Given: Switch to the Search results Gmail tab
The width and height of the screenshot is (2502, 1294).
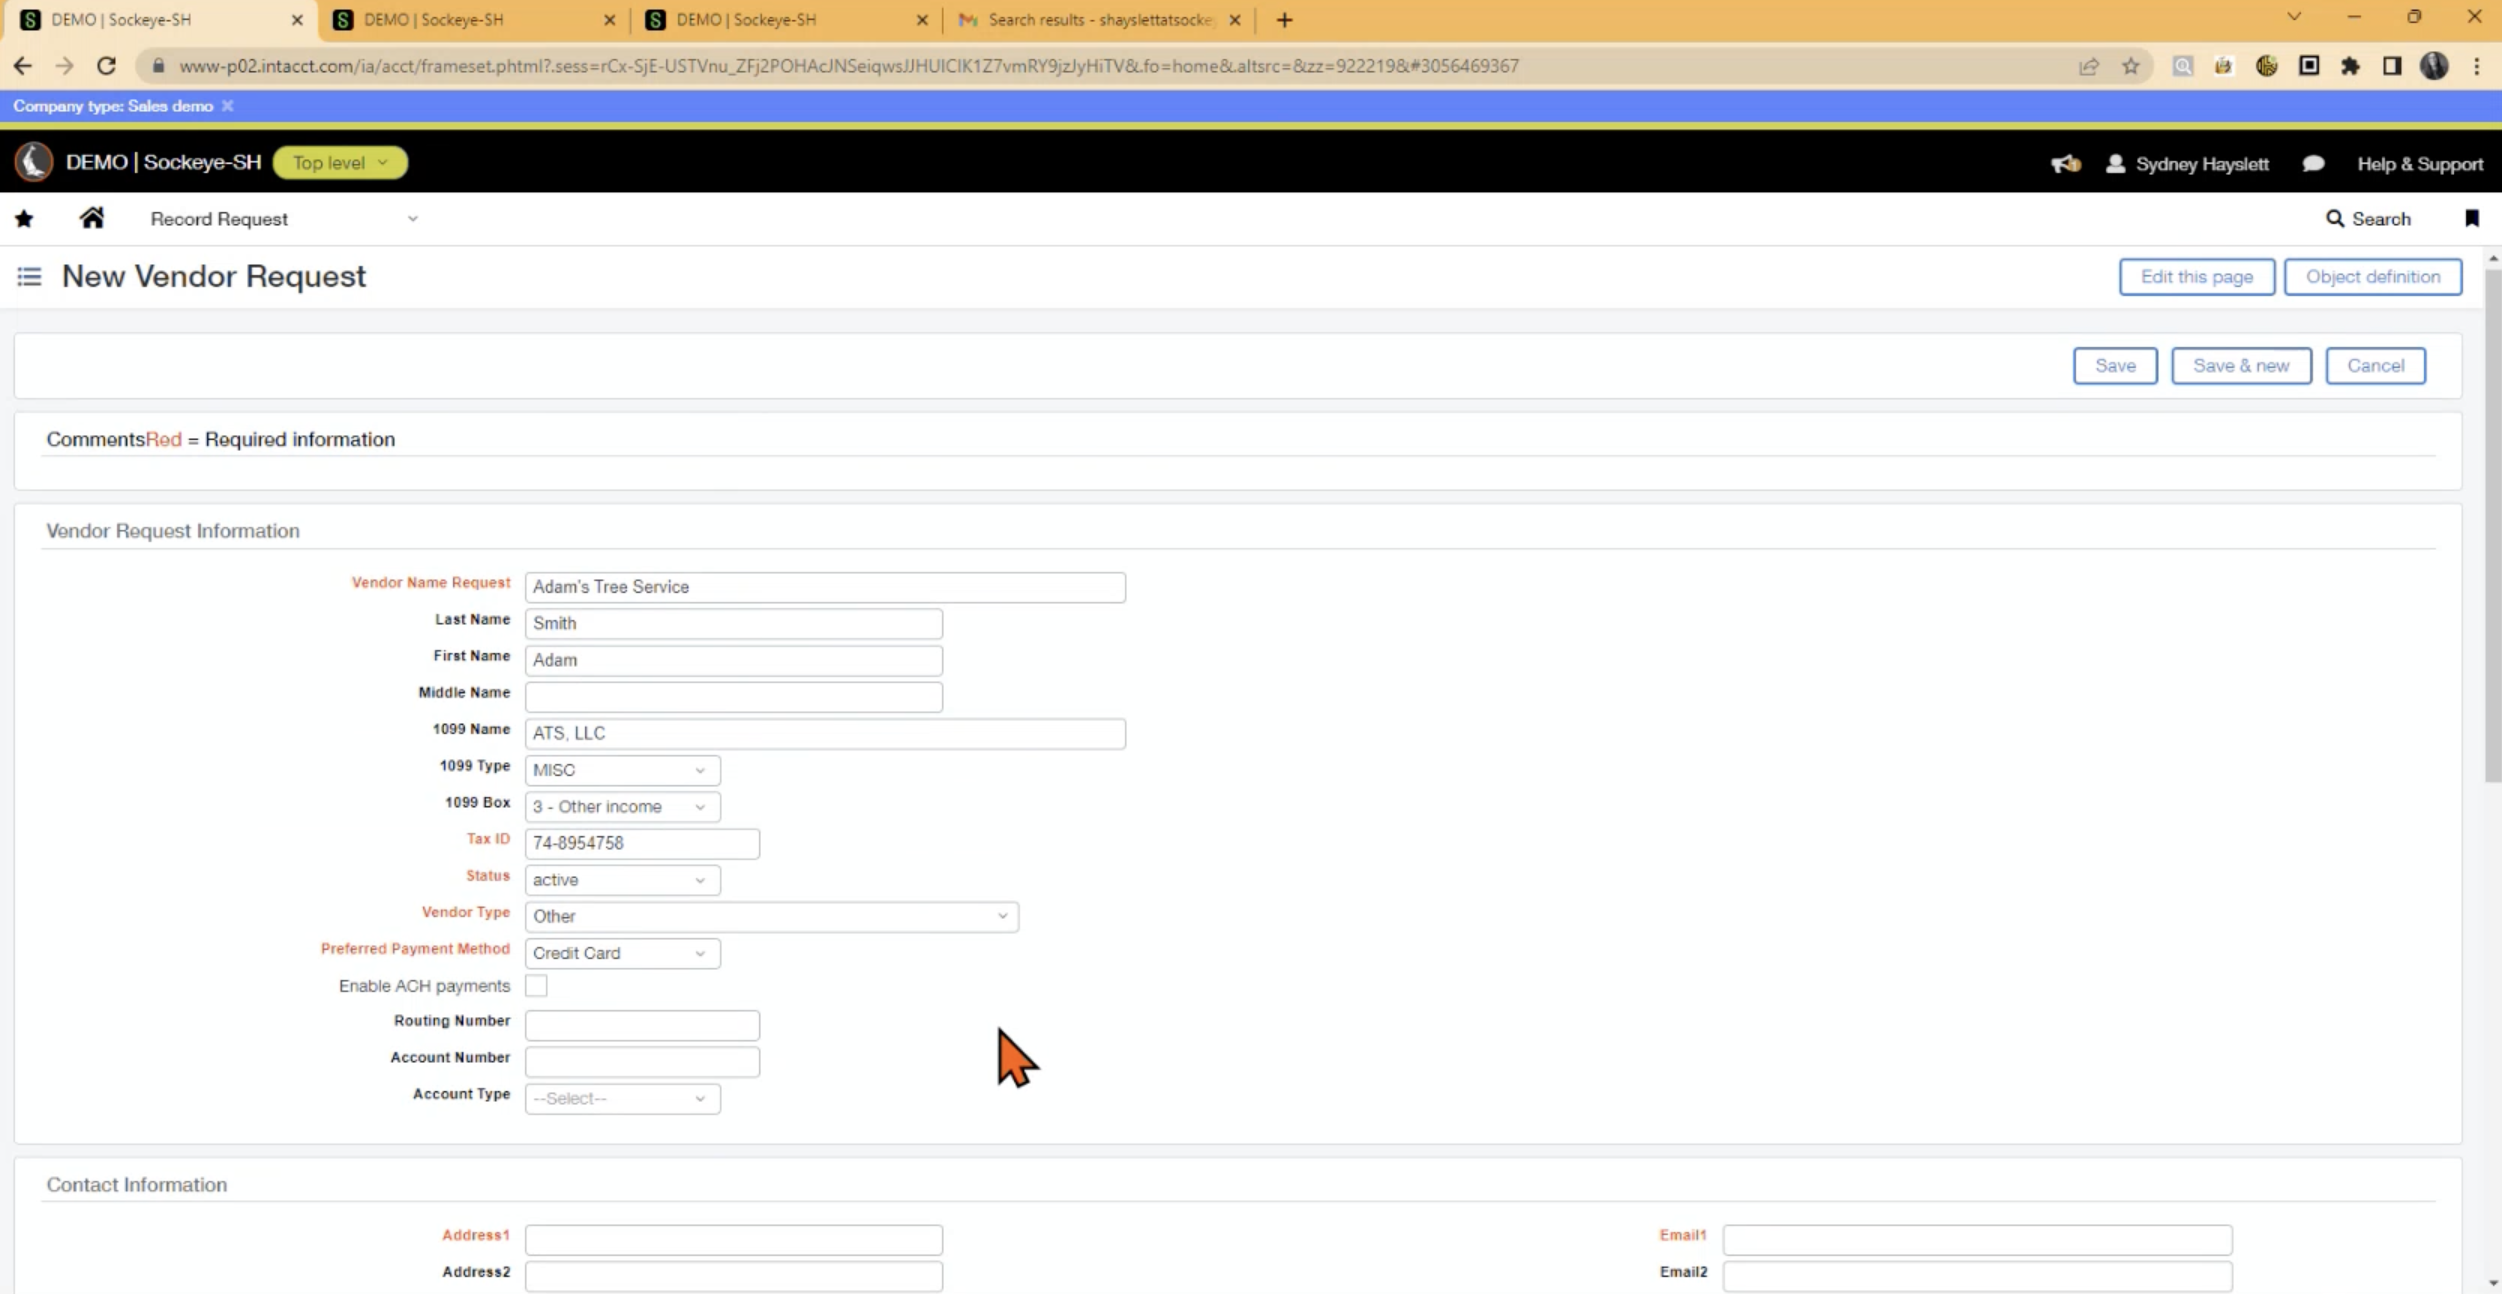Looking at the screenshot, I should (1098, 20).
